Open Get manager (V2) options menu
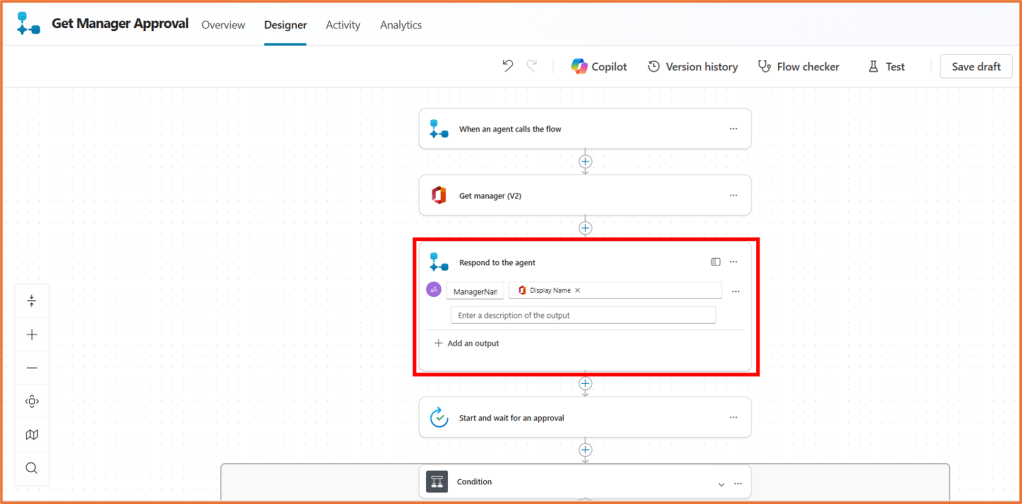Viewport: 1022px width, 504px height. pos(733,195)
